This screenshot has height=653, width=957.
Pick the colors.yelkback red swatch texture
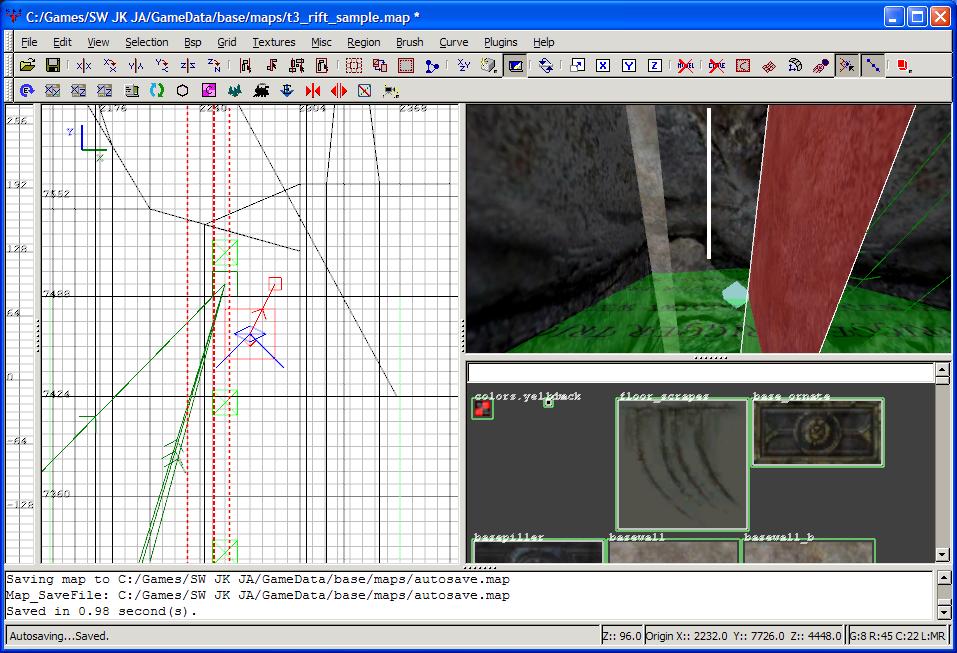coord(482,409)
